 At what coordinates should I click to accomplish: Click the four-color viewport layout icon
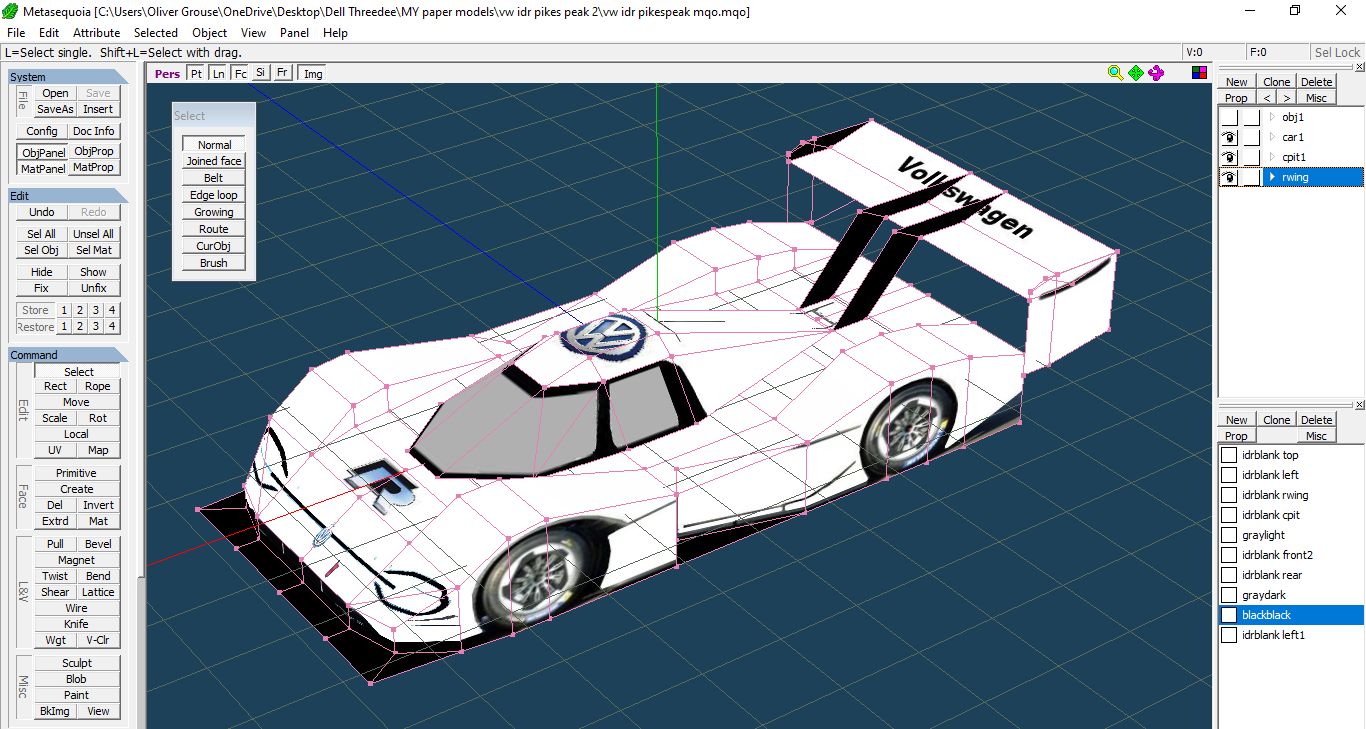pos(1199,73)
